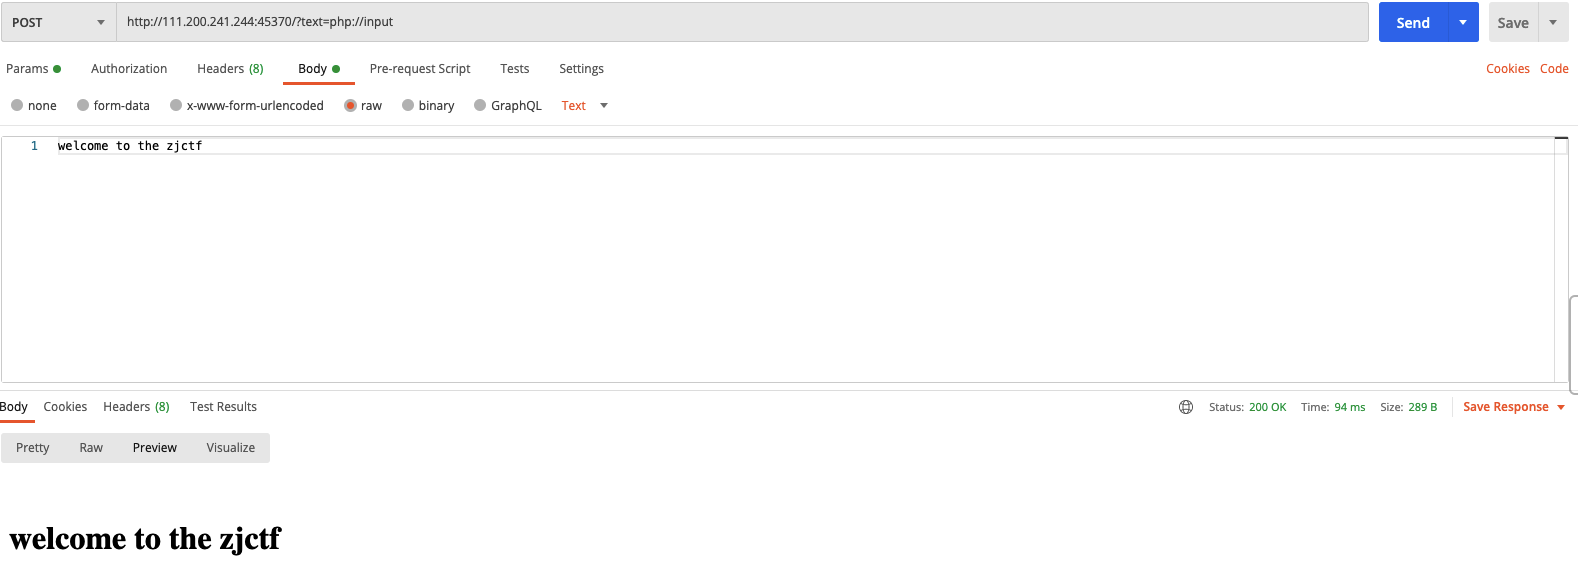Viewport: 1578px width, 579px height.
Task: Click the globe network information icon
Action: pyautogui.click(x=1186, y=407)
